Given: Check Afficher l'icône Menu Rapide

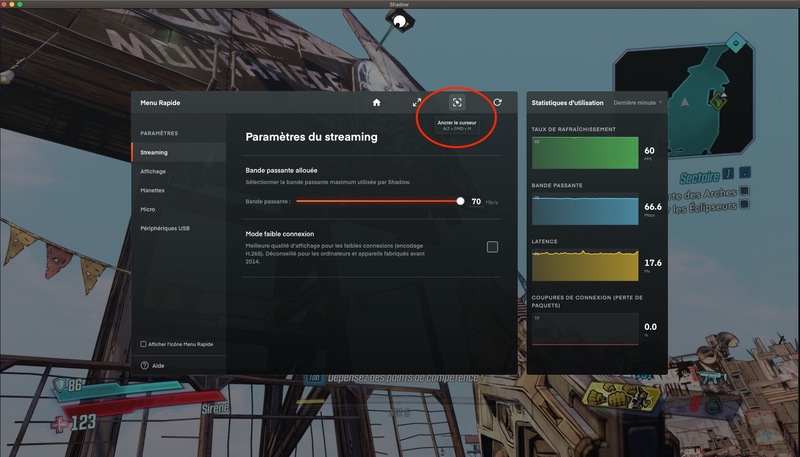Looking at the screenshot, I should pyautogui.click(x=143, y=344).
